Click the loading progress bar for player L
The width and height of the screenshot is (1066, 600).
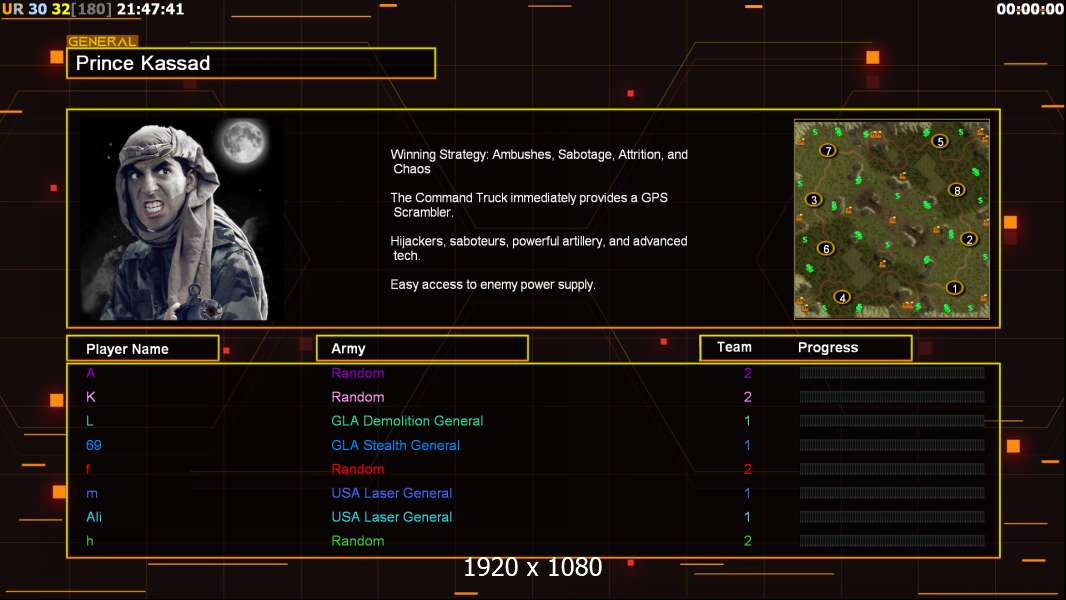892,421
